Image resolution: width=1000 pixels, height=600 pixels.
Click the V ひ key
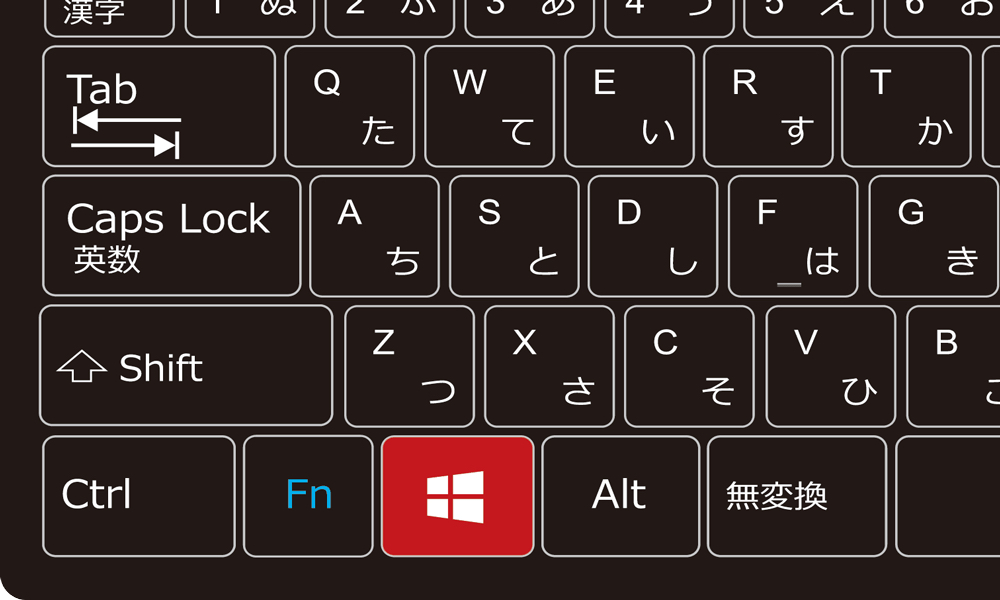[830, 366]
